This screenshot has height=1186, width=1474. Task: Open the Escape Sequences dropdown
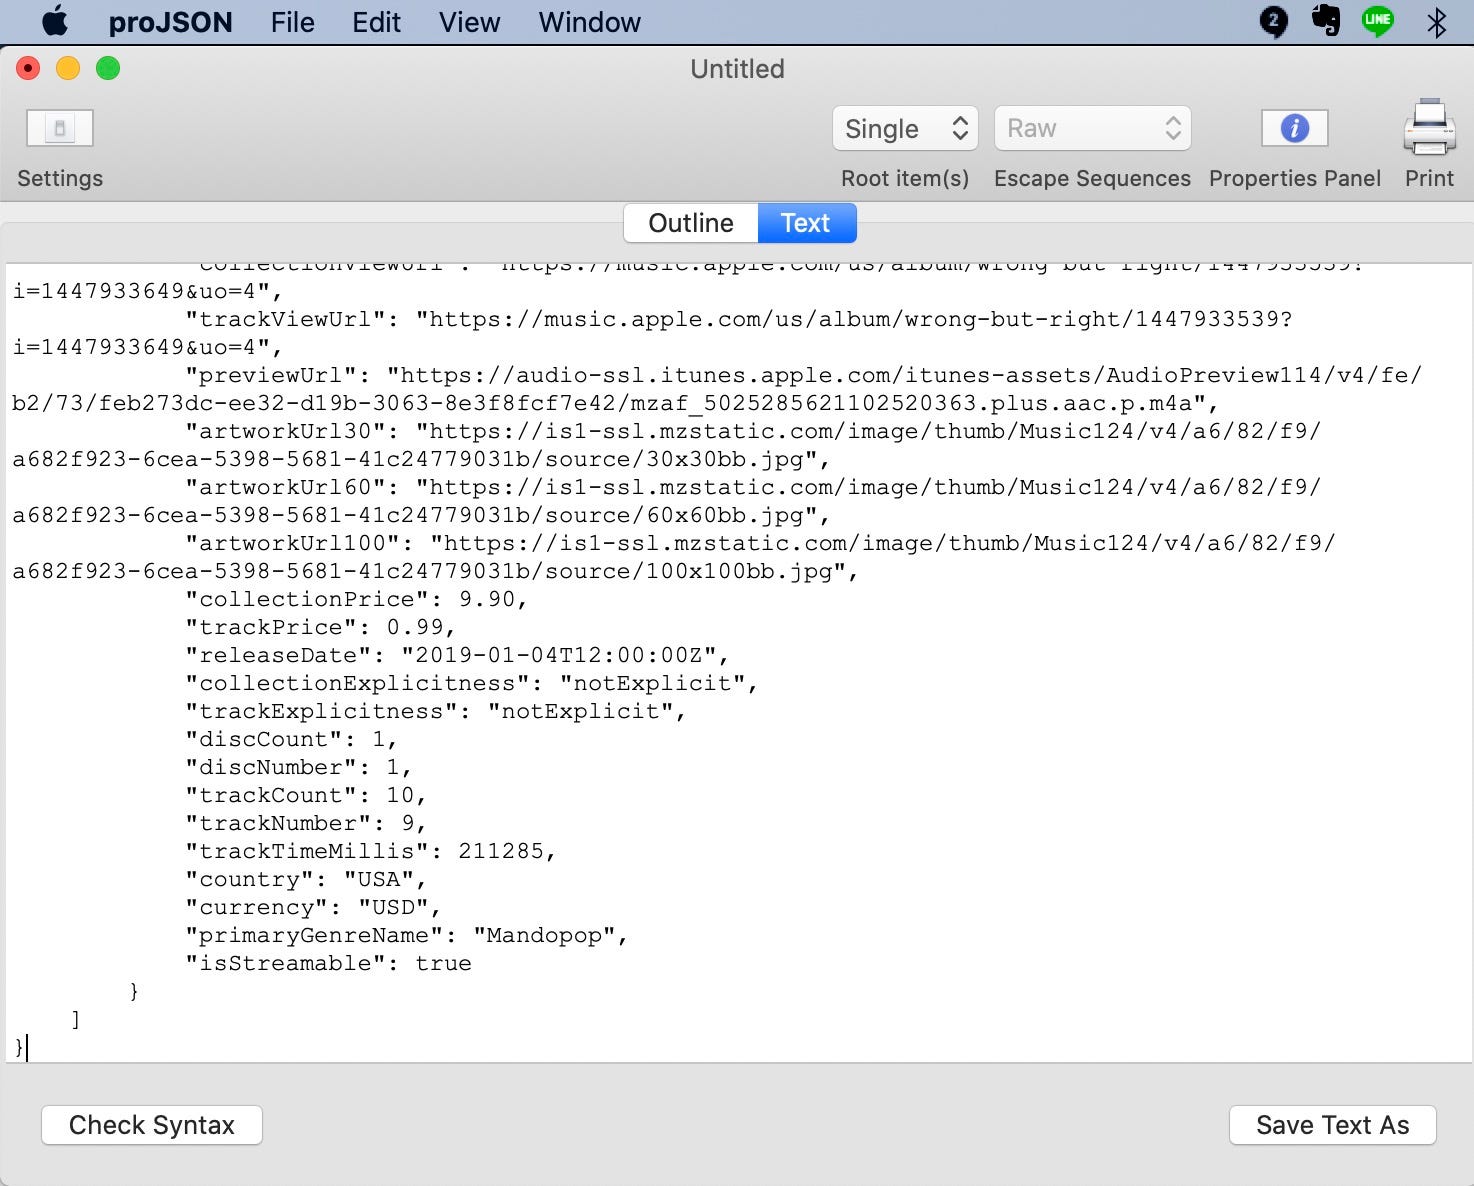pos(1092,128)
